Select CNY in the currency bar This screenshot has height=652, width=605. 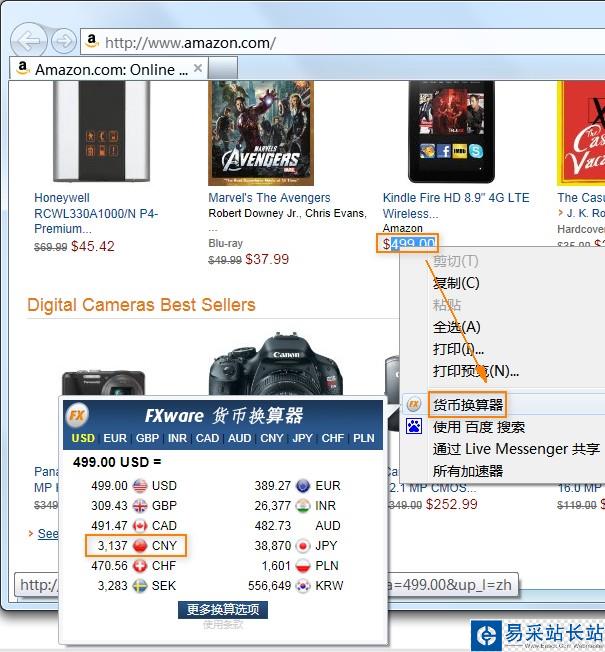272,438
